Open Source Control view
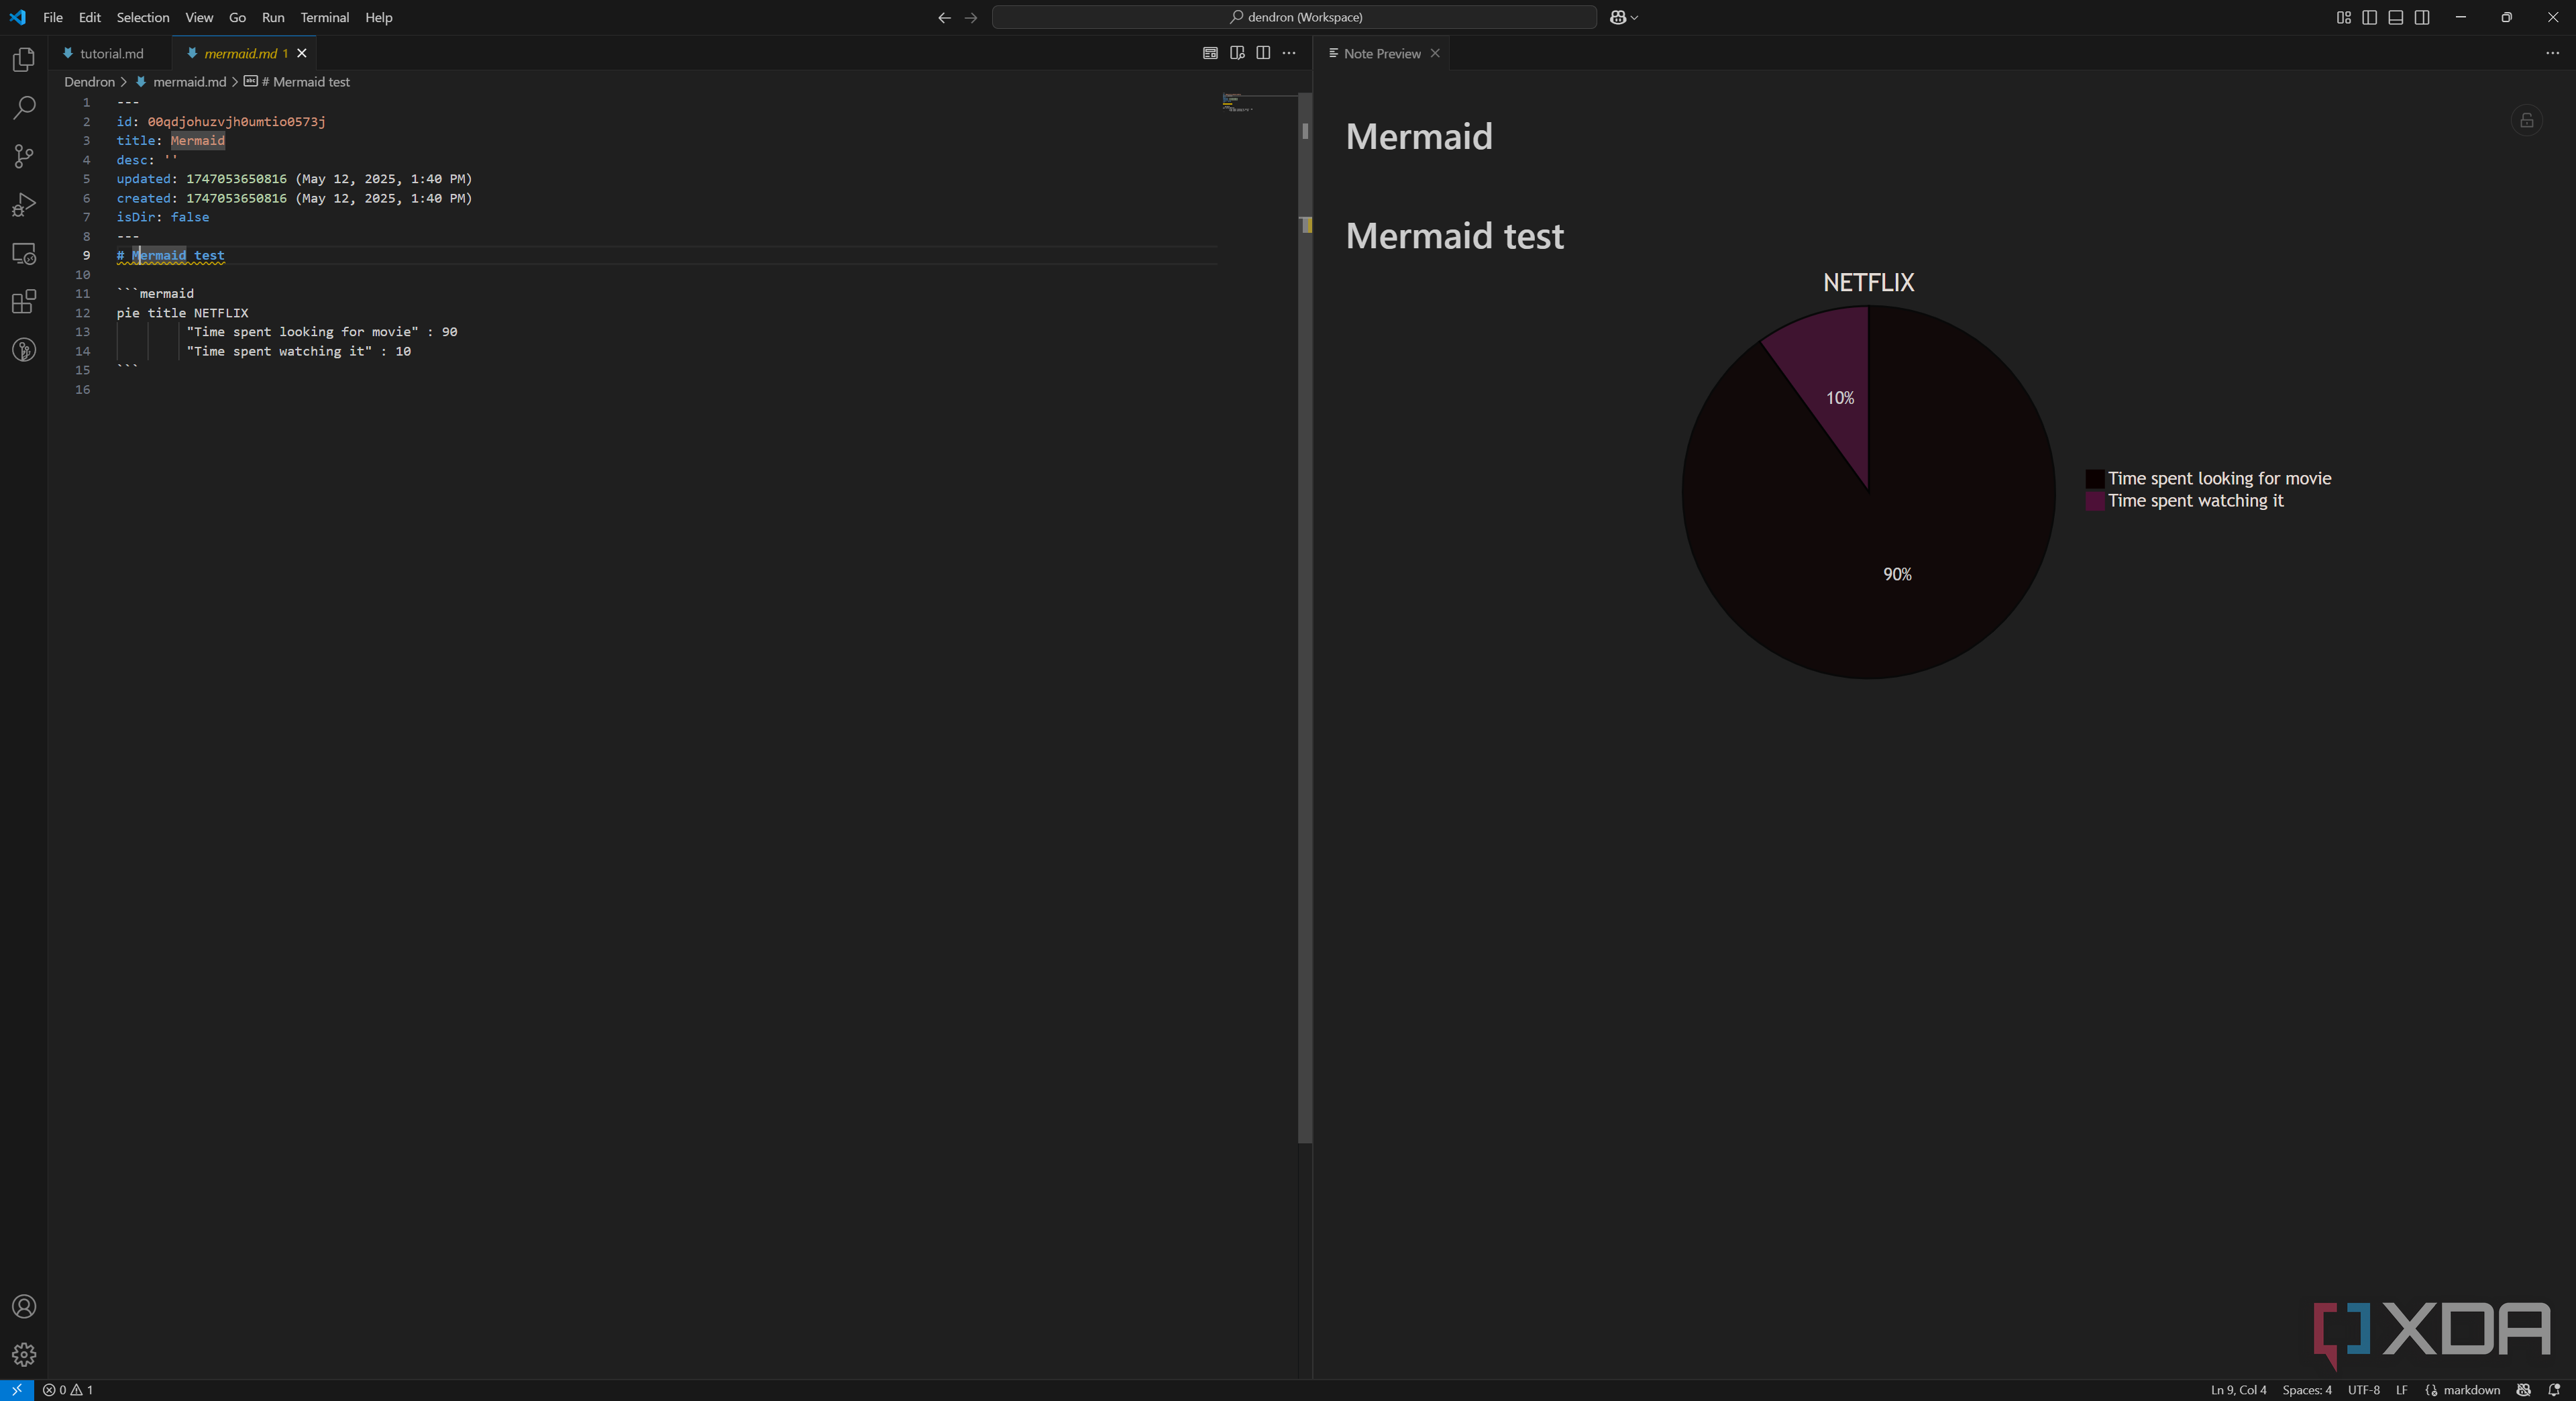 tap(24, 156)
